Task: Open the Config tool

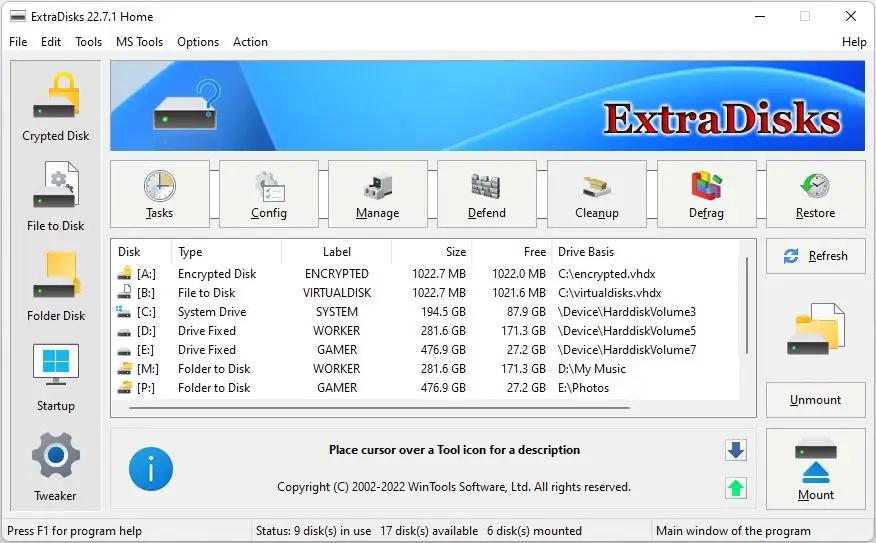Action: (269, 194)
